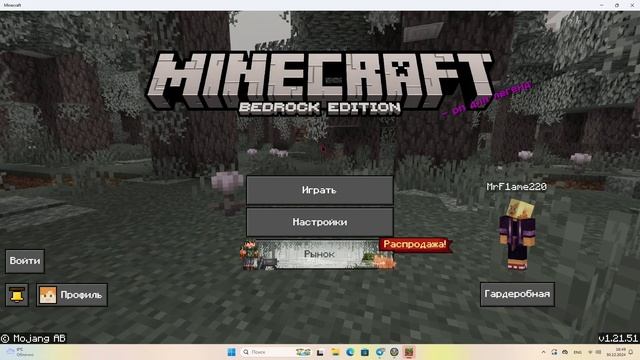640x360 pixels.
Task: Open the notifications bell icon
Action: click(x=17, y=295)
